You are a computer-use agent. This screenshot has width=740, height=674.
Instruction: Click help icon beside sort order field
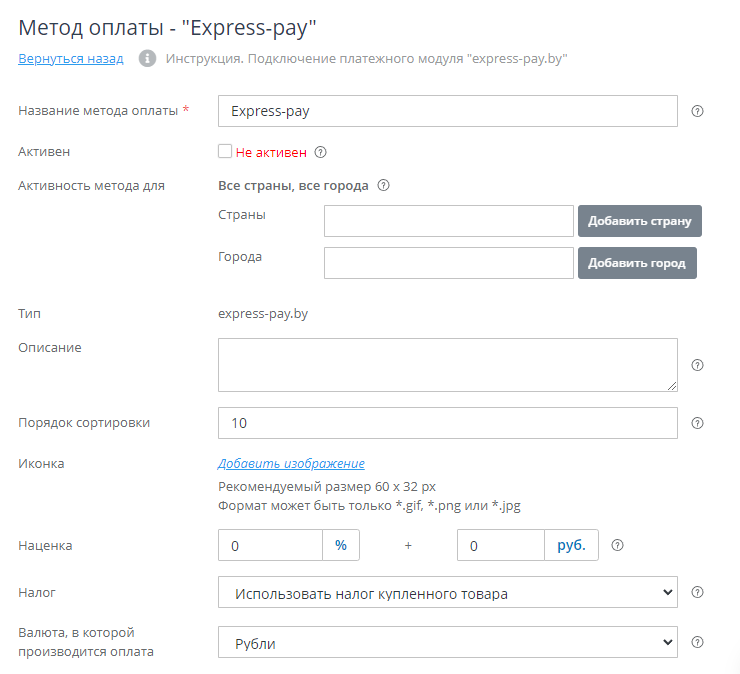tap(698, 423)
